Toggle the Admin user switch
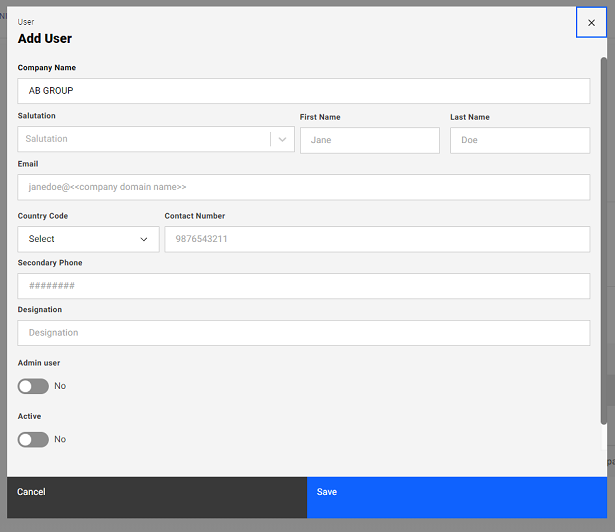 33,386
